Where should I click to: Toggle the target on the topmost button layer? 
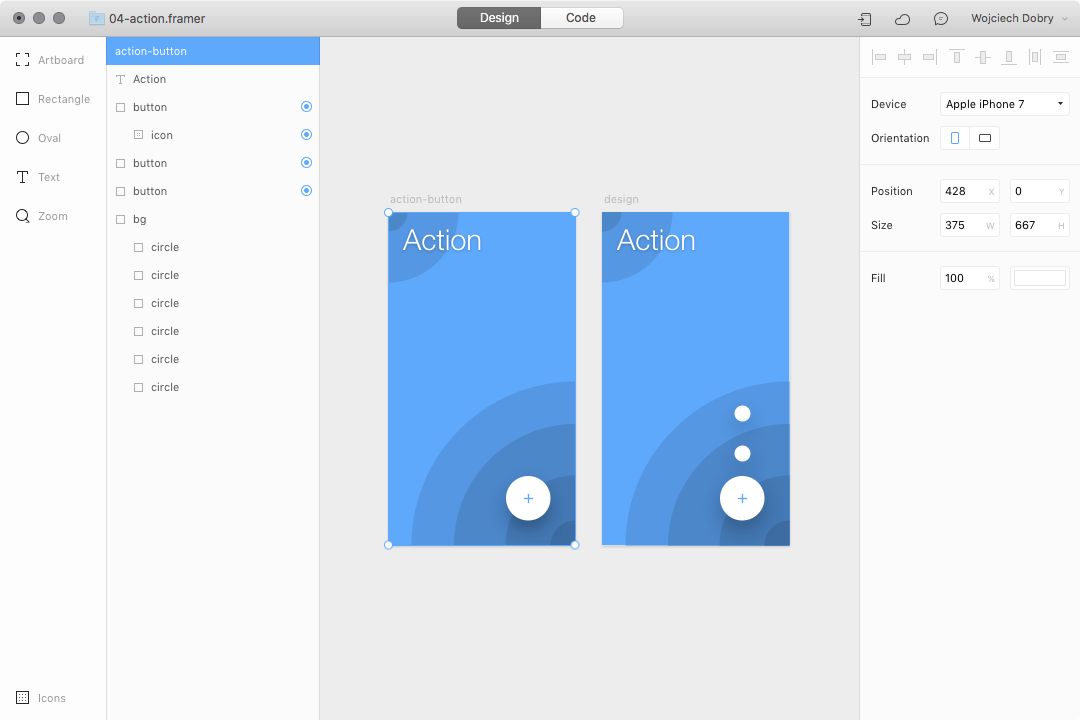(307, 106)
